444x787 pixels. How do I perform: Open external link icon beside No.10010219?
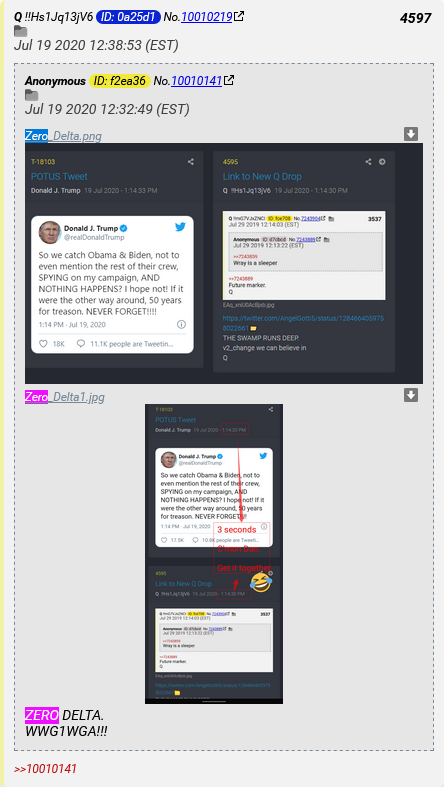(x=239, y=16)
